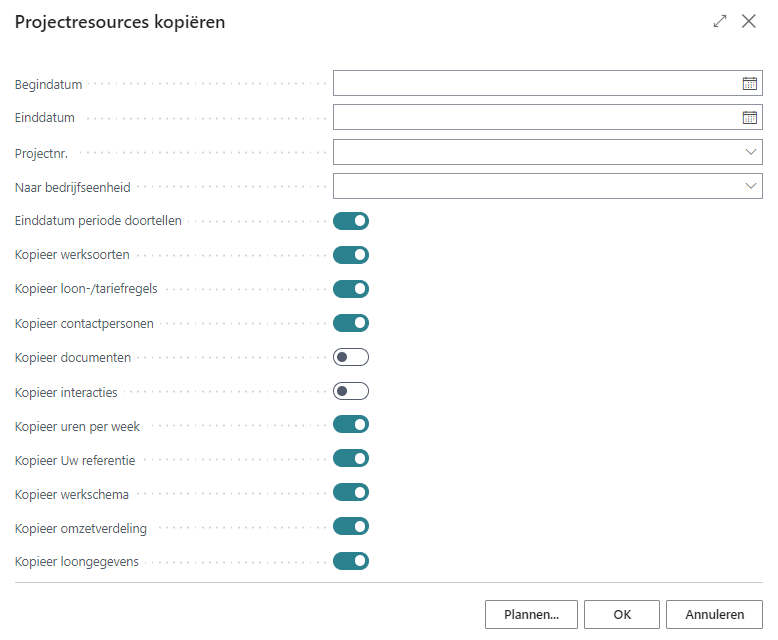Toggle Kopieer loon-/tariefregels off

[351, 289]
